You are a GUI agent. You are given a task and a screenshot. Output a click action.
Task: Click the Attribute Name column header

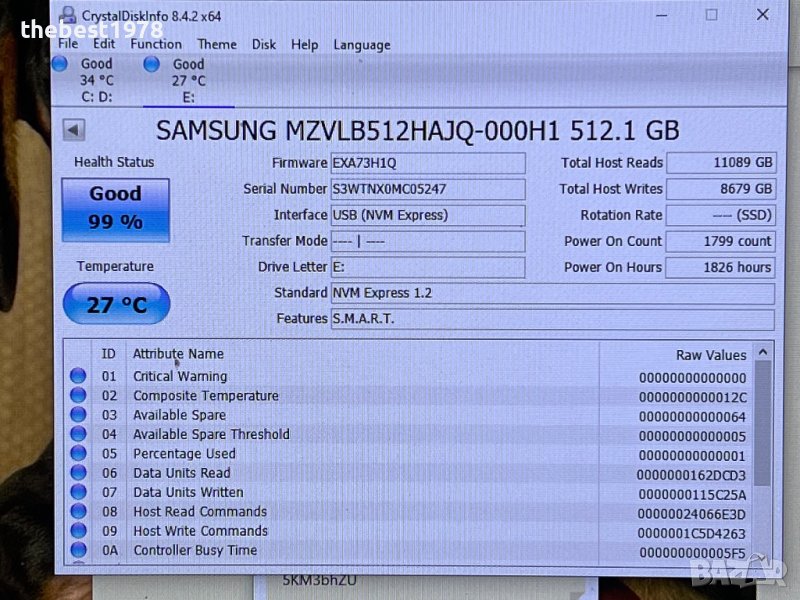178,354
